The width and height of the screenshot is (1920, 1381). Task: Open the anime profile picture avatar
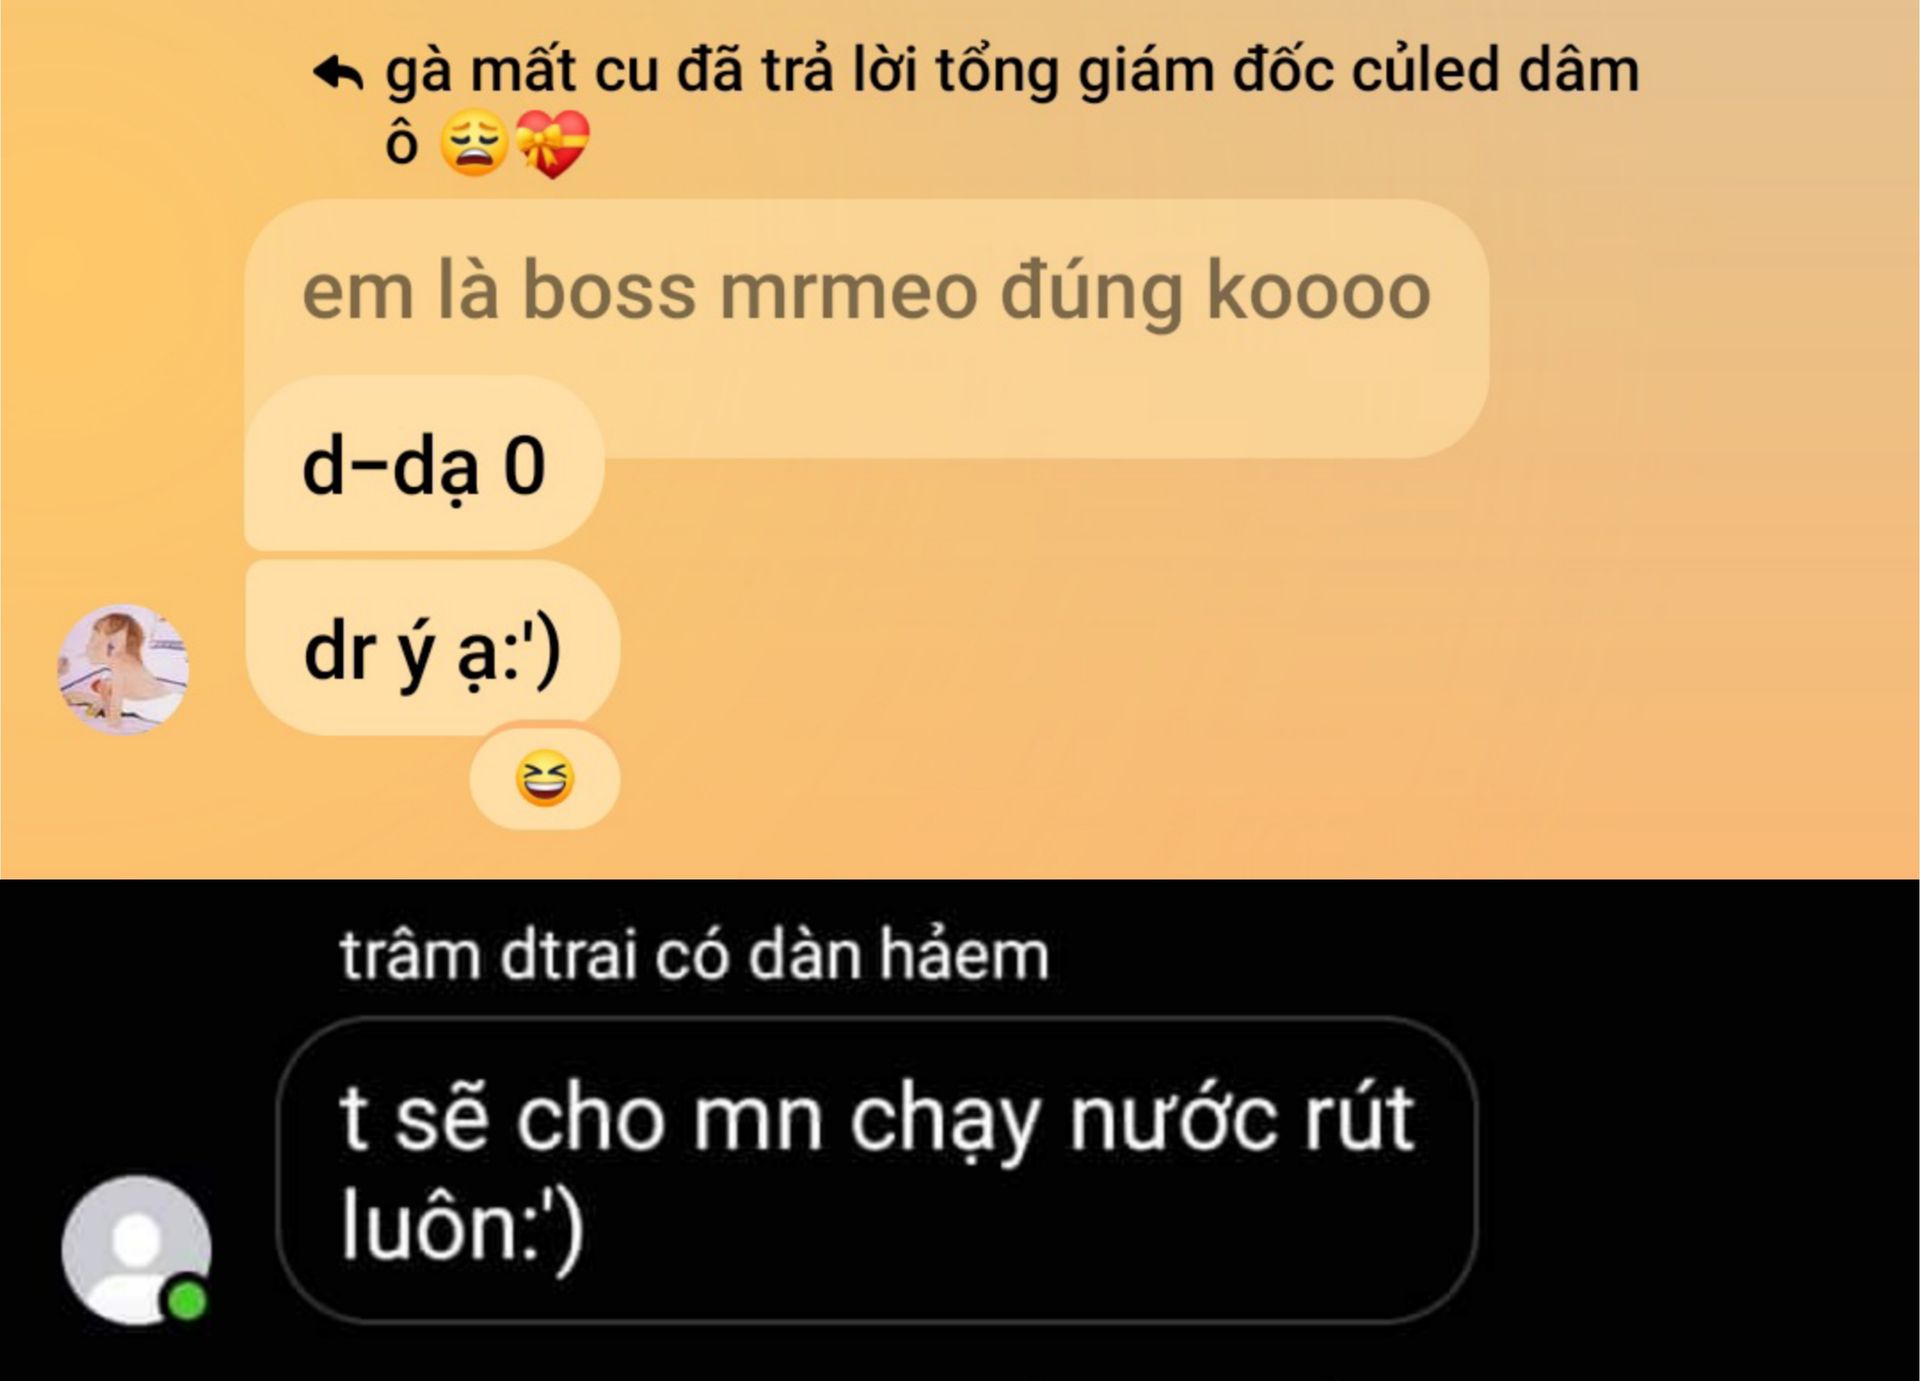point(123,669)
